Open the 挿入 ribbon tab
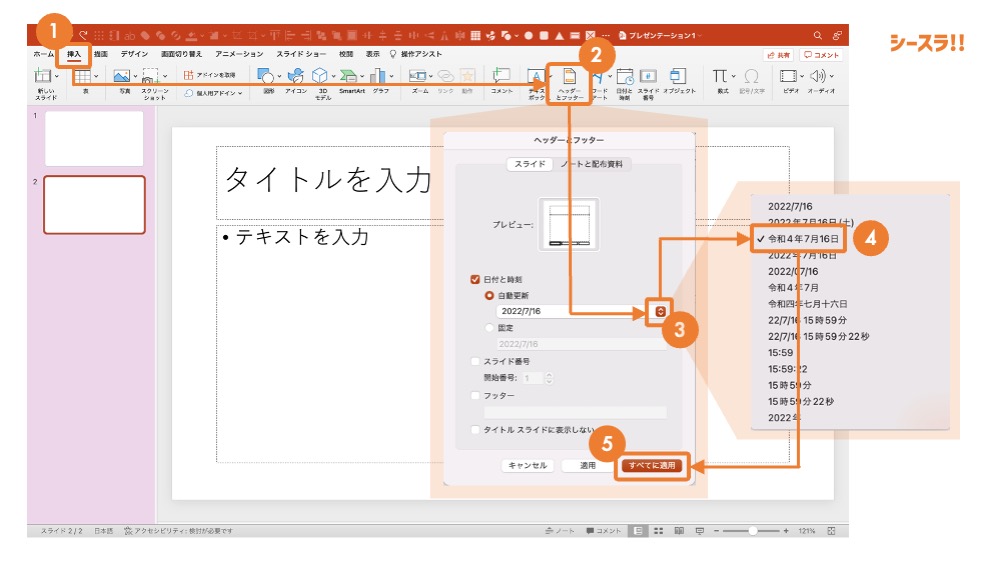This screenshot has height=563, width=1001. click(x=74, y=54)
